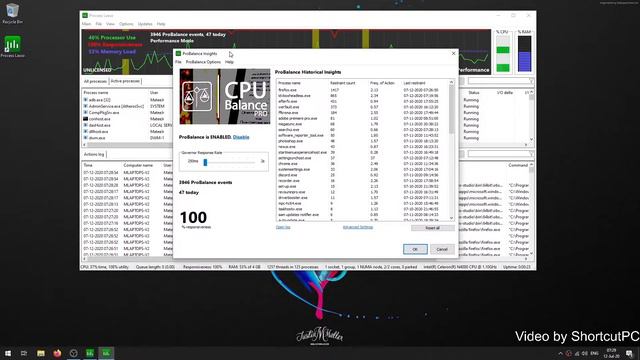Switch to Active processes tab
This screenshot has height=360, width=640.
(x=125, y=81)
